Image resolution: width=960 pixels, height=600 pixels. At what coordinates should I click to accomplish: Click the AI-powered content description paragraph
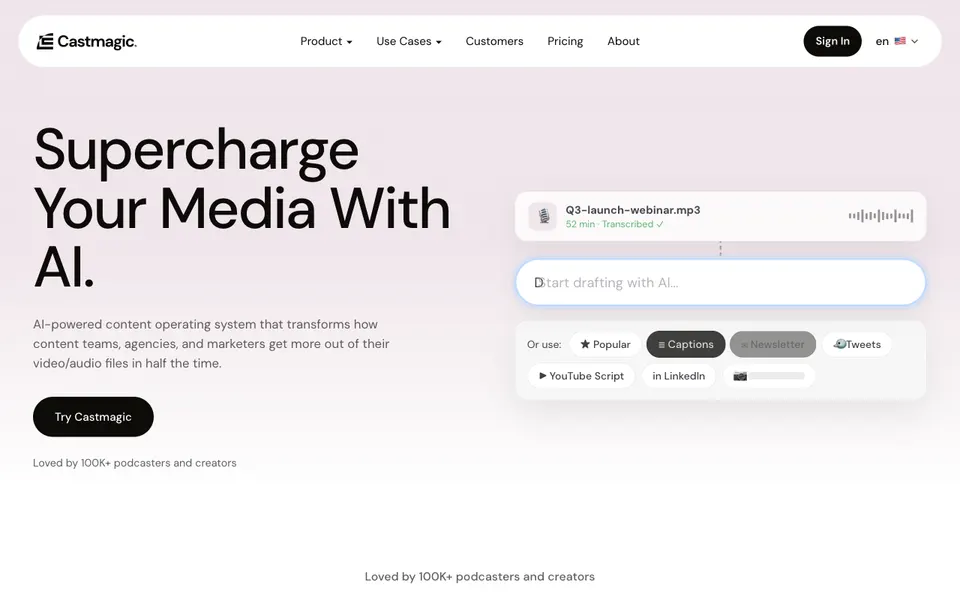[211, 343]
